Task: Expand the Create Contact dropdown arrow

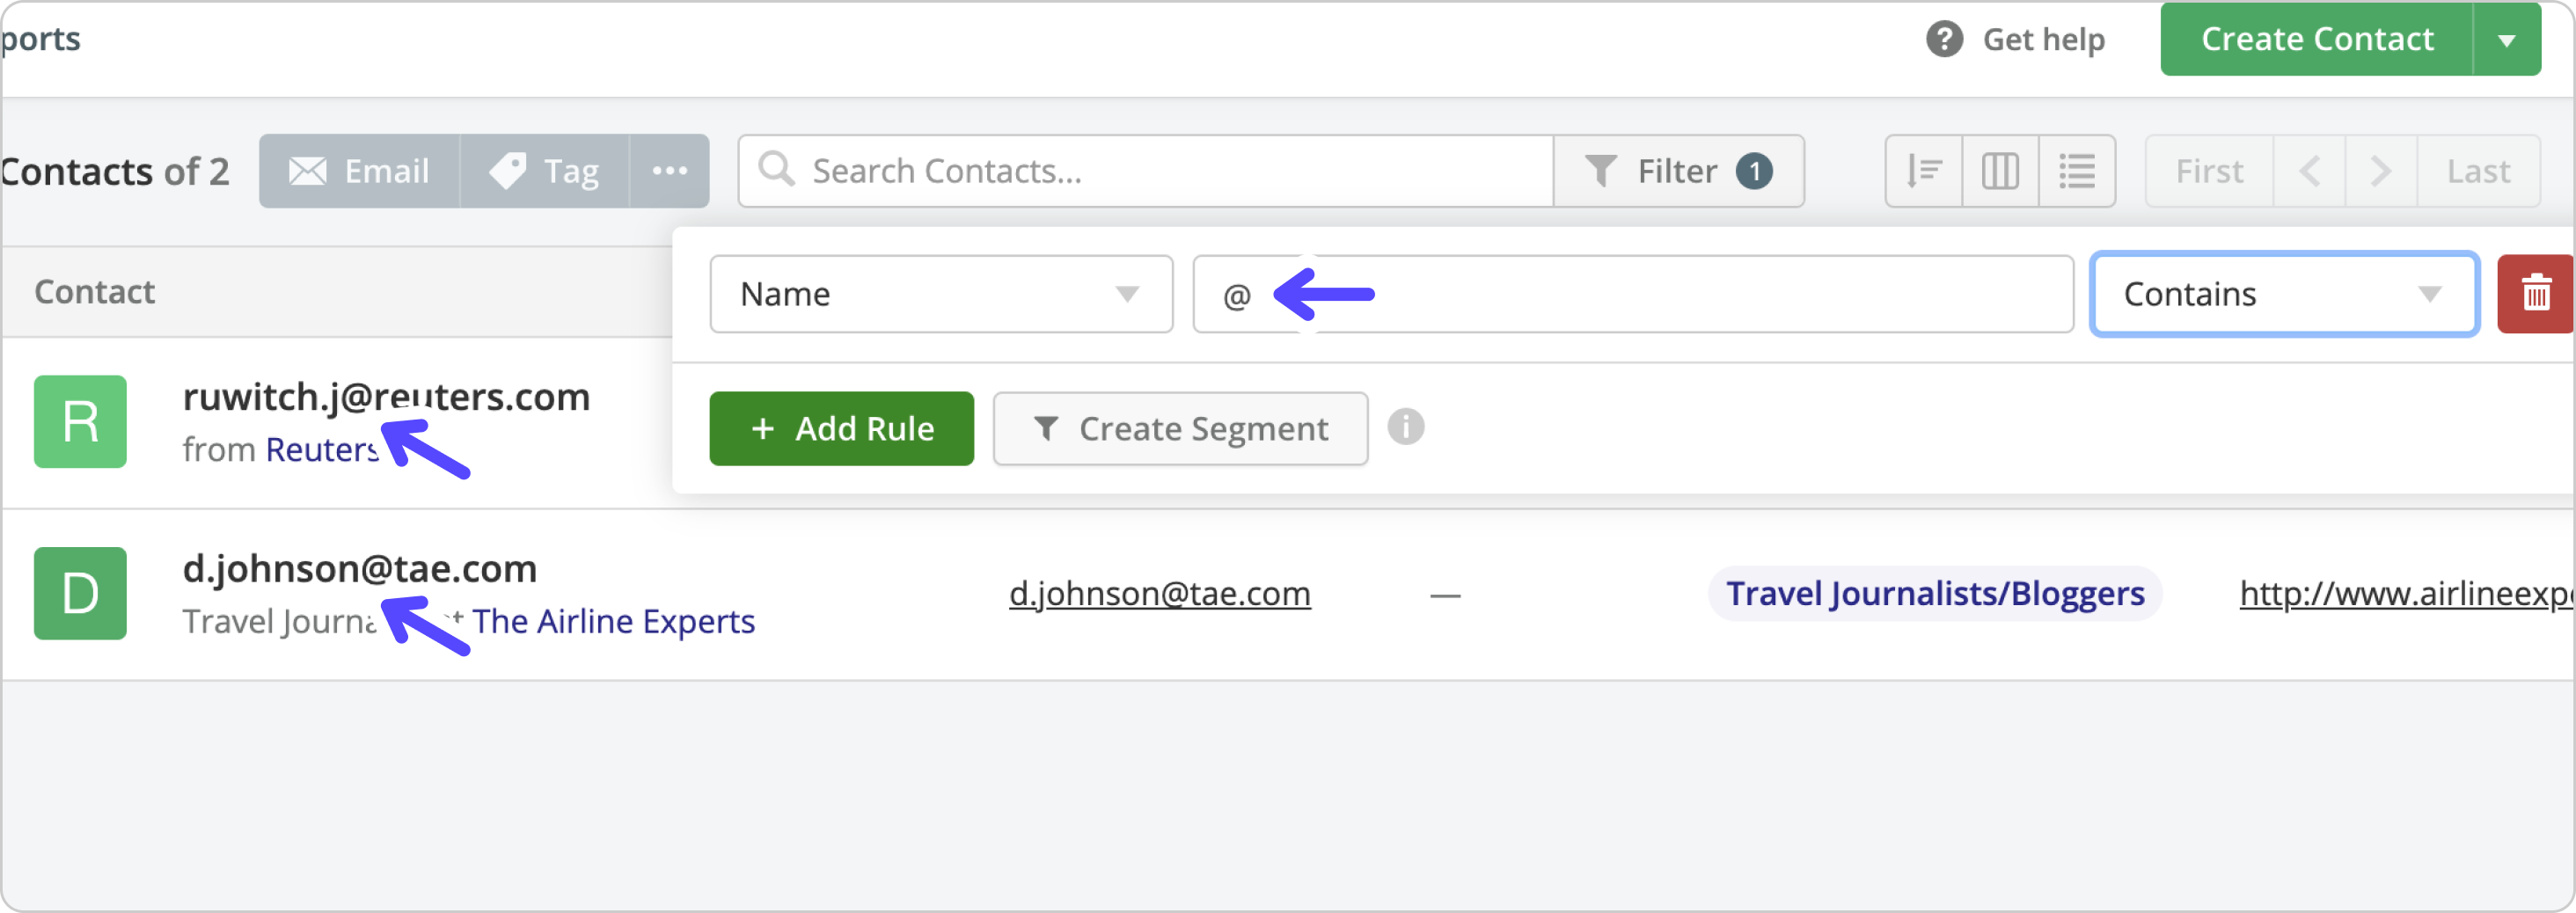Action: pos(2506,39)
